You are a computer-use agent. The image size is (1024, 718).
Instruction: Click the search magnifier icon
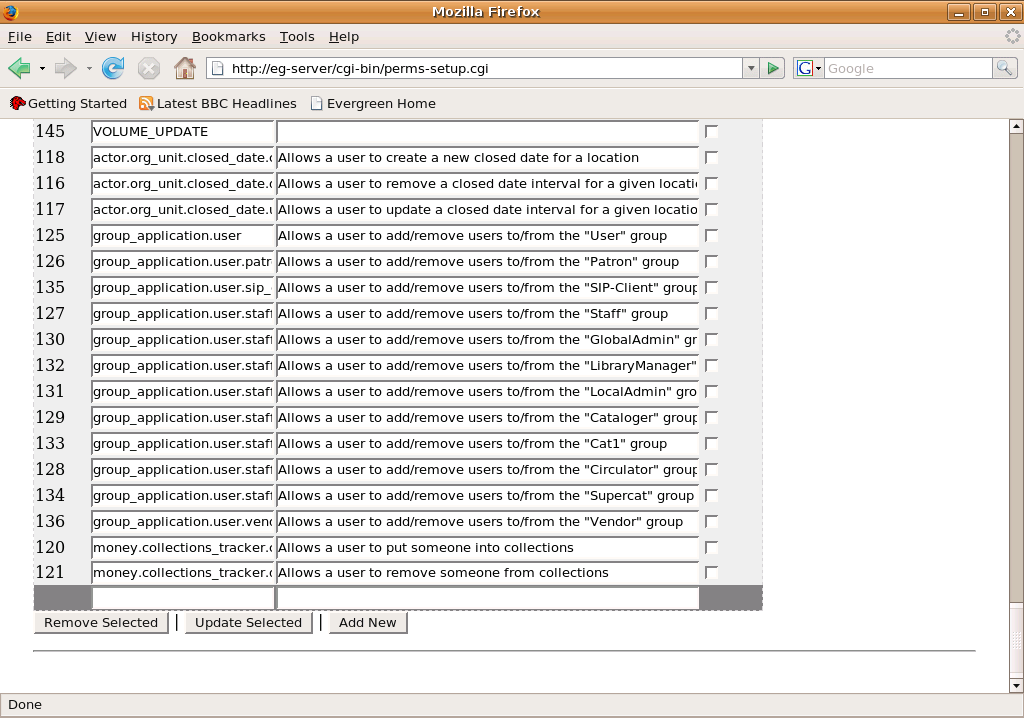1004,68
